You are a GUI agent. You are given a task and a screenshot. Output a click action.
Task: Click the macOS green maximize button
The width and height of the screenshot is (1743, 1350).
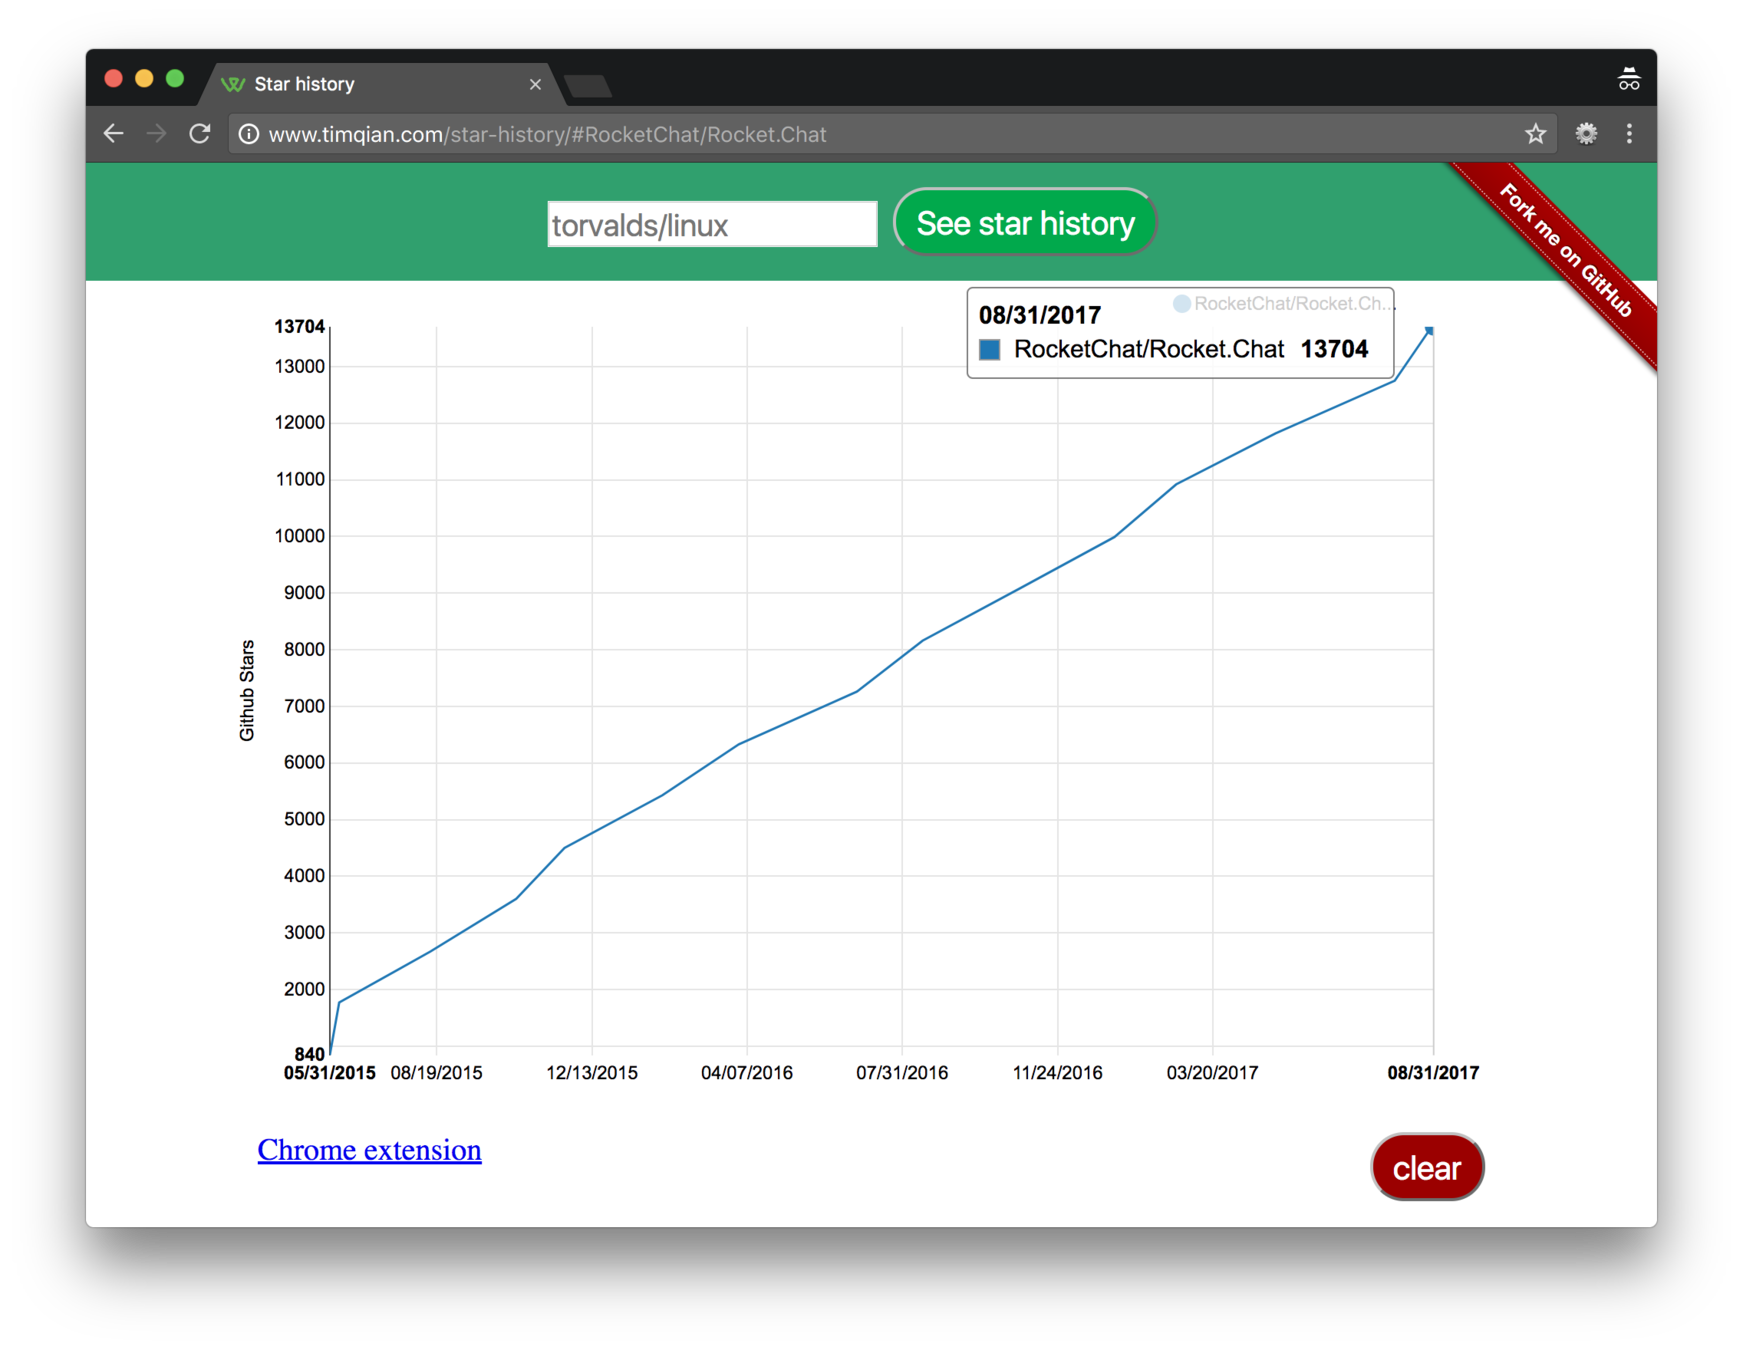[175, 79]
